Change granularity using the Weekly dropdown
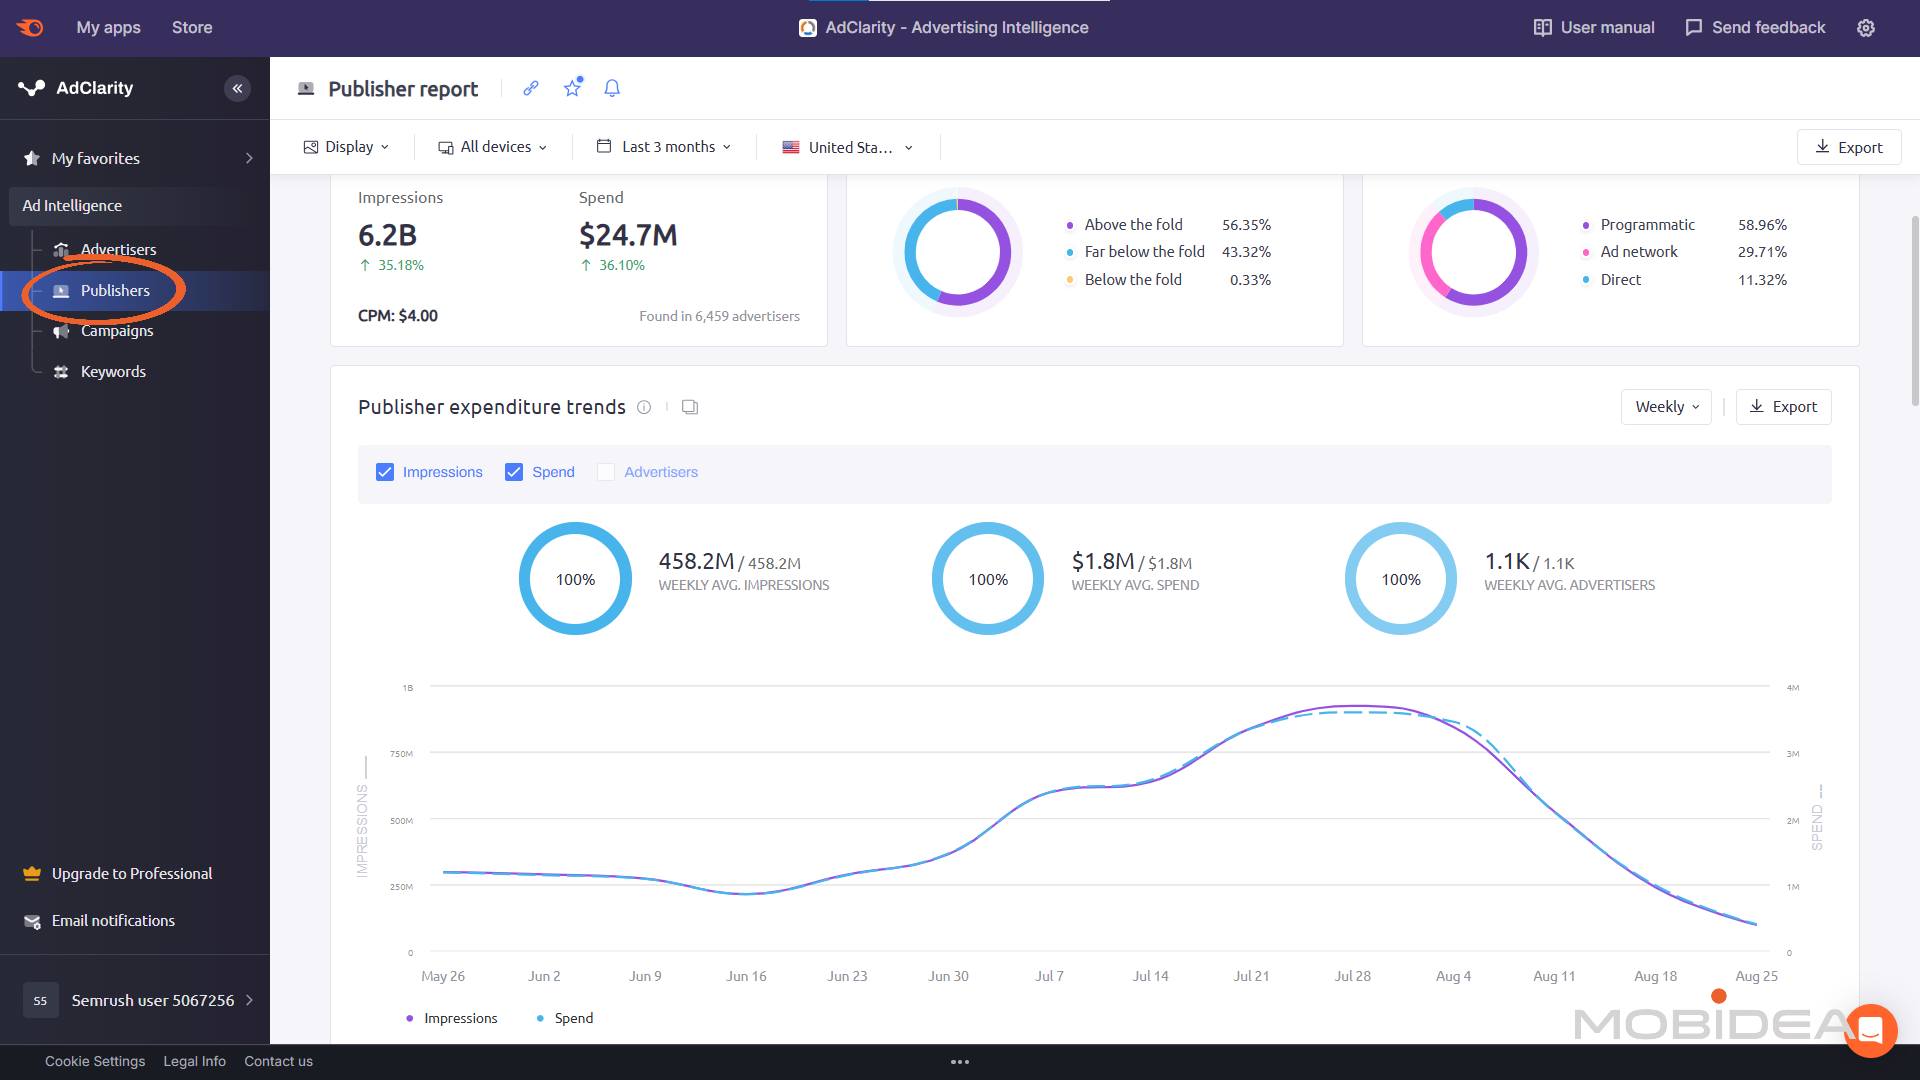 tap(1664, 406)
